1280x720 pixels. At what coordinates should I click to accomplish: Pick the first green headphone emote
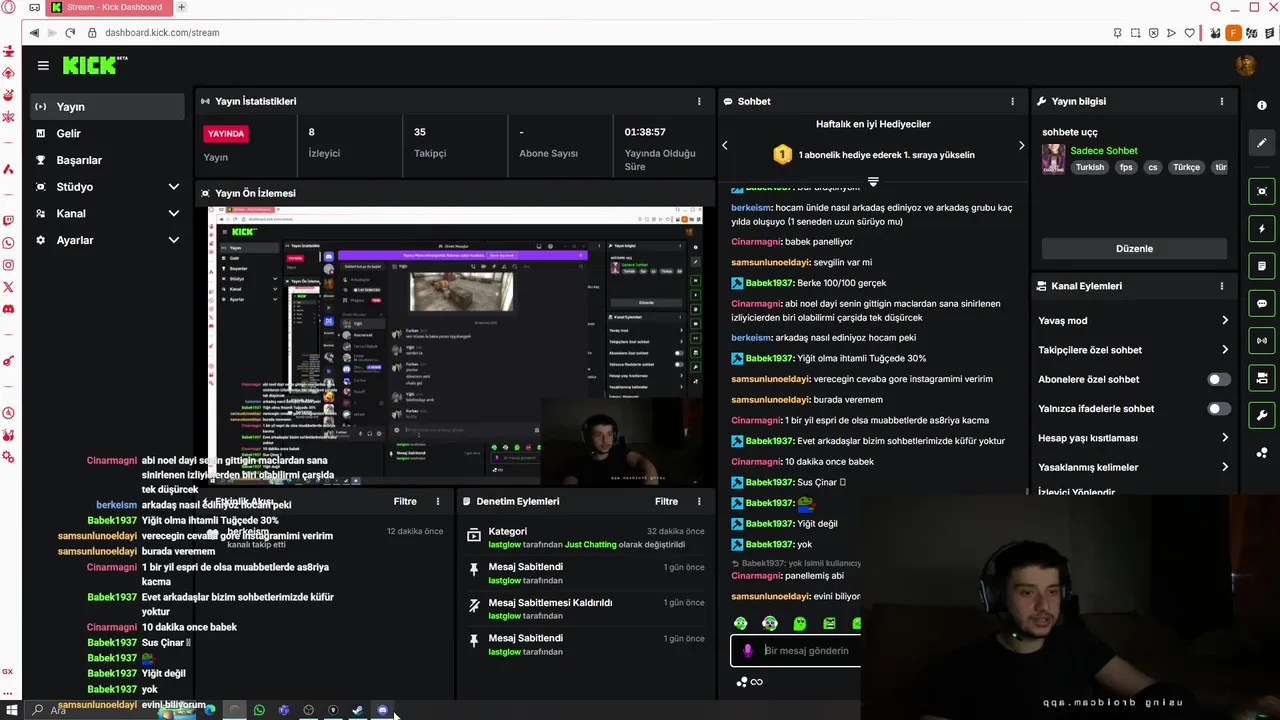point(740,623)
